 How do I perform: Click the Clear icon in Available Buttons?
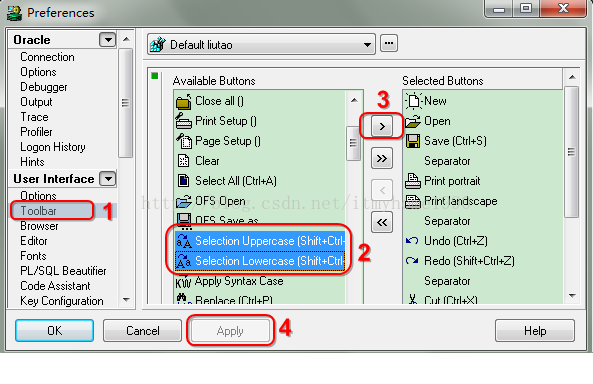tap(183, 161)
